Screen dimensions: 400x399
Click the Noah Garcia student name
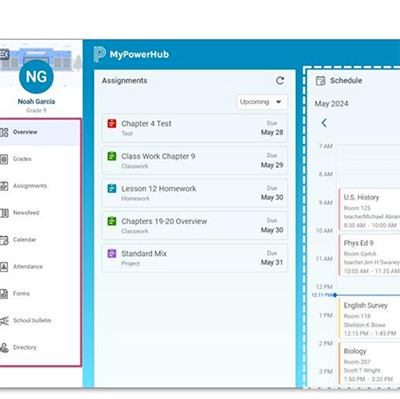(36, 102)
